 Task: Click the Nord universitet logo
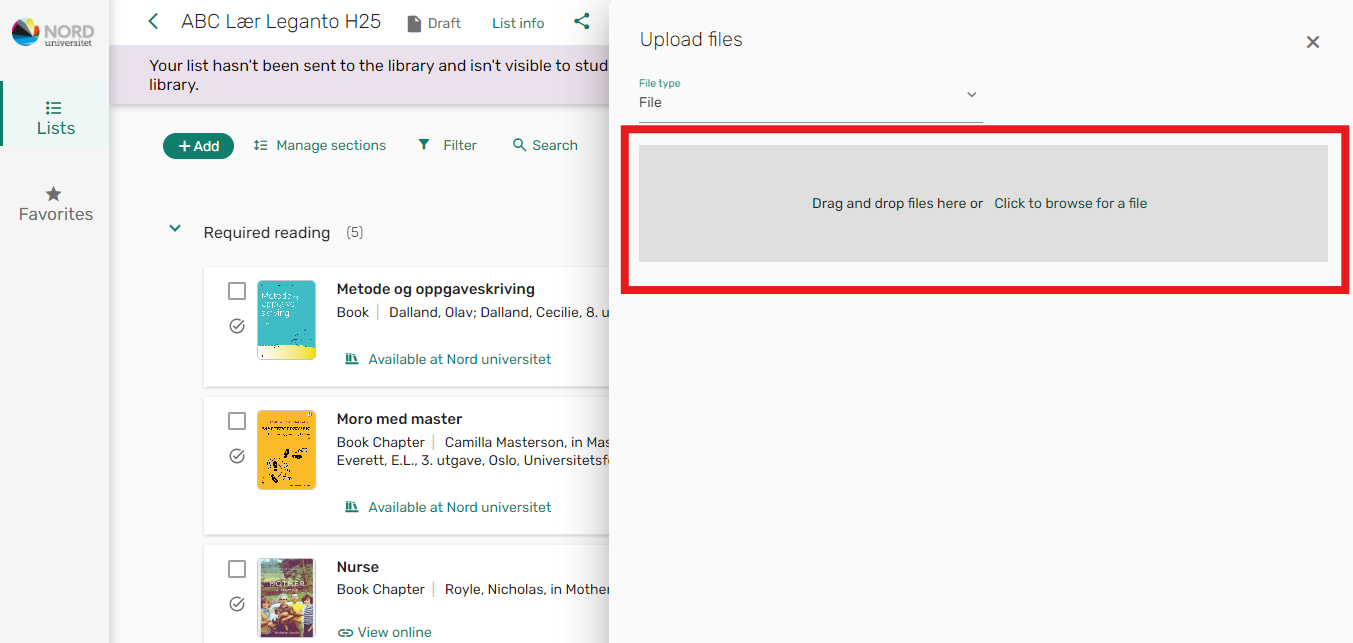pyautogui.click(x=53, y=32)
